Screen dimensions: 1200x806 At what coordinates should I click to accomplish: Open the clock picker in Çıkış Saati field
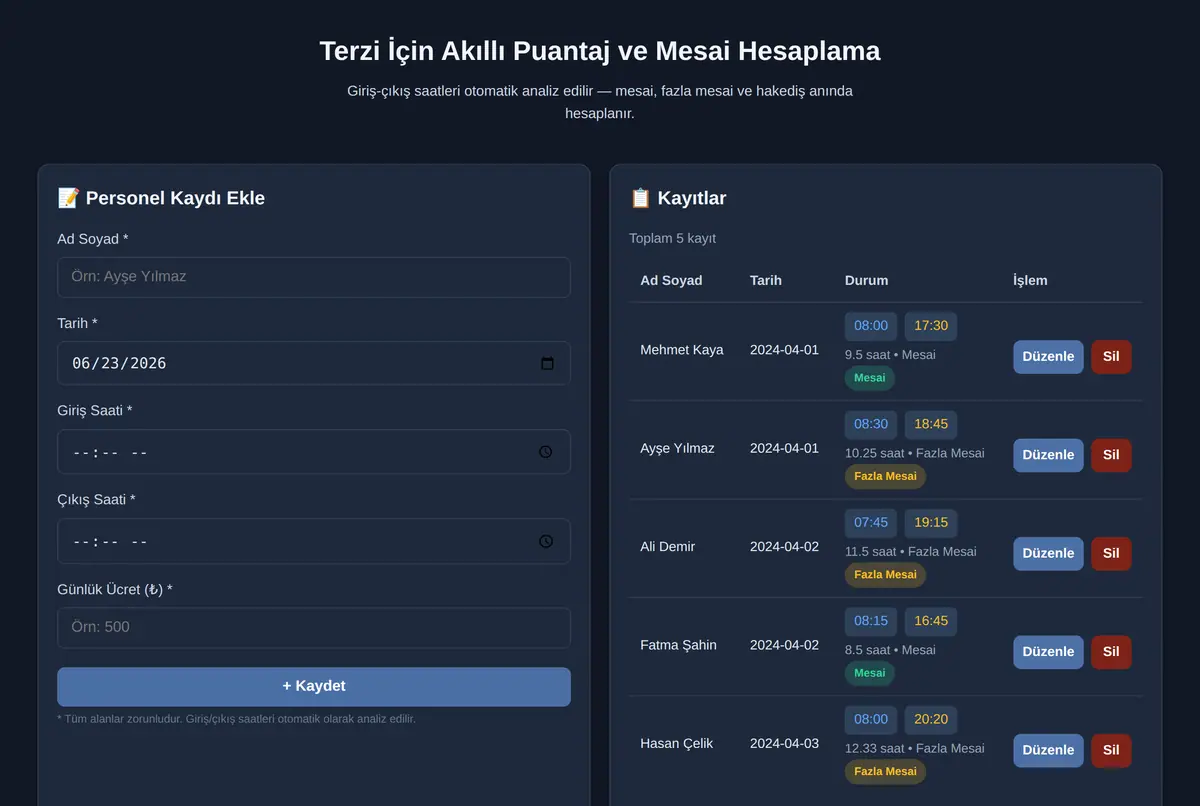[546, 541]
